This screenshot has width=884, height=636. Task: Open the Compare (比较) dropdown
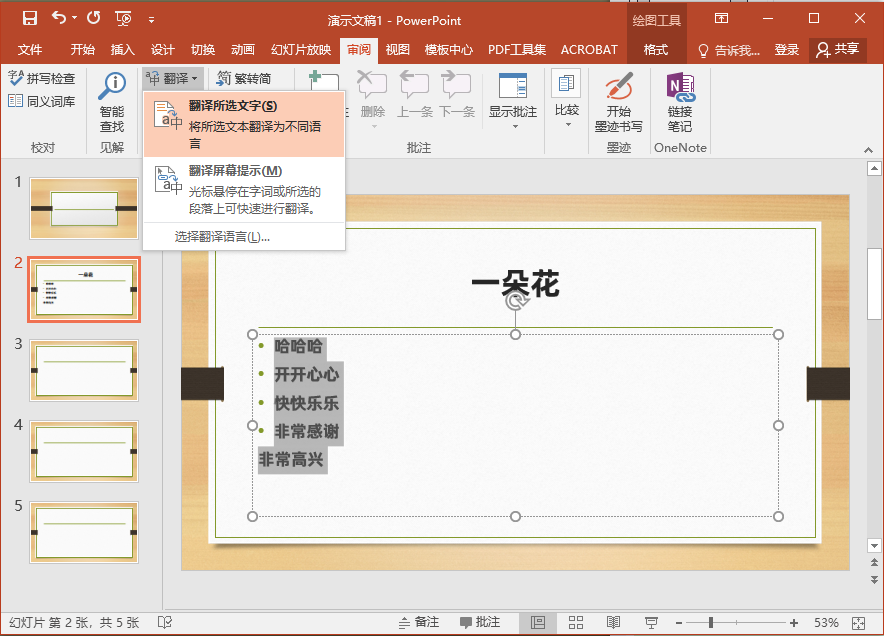click(x=567, y=110)
